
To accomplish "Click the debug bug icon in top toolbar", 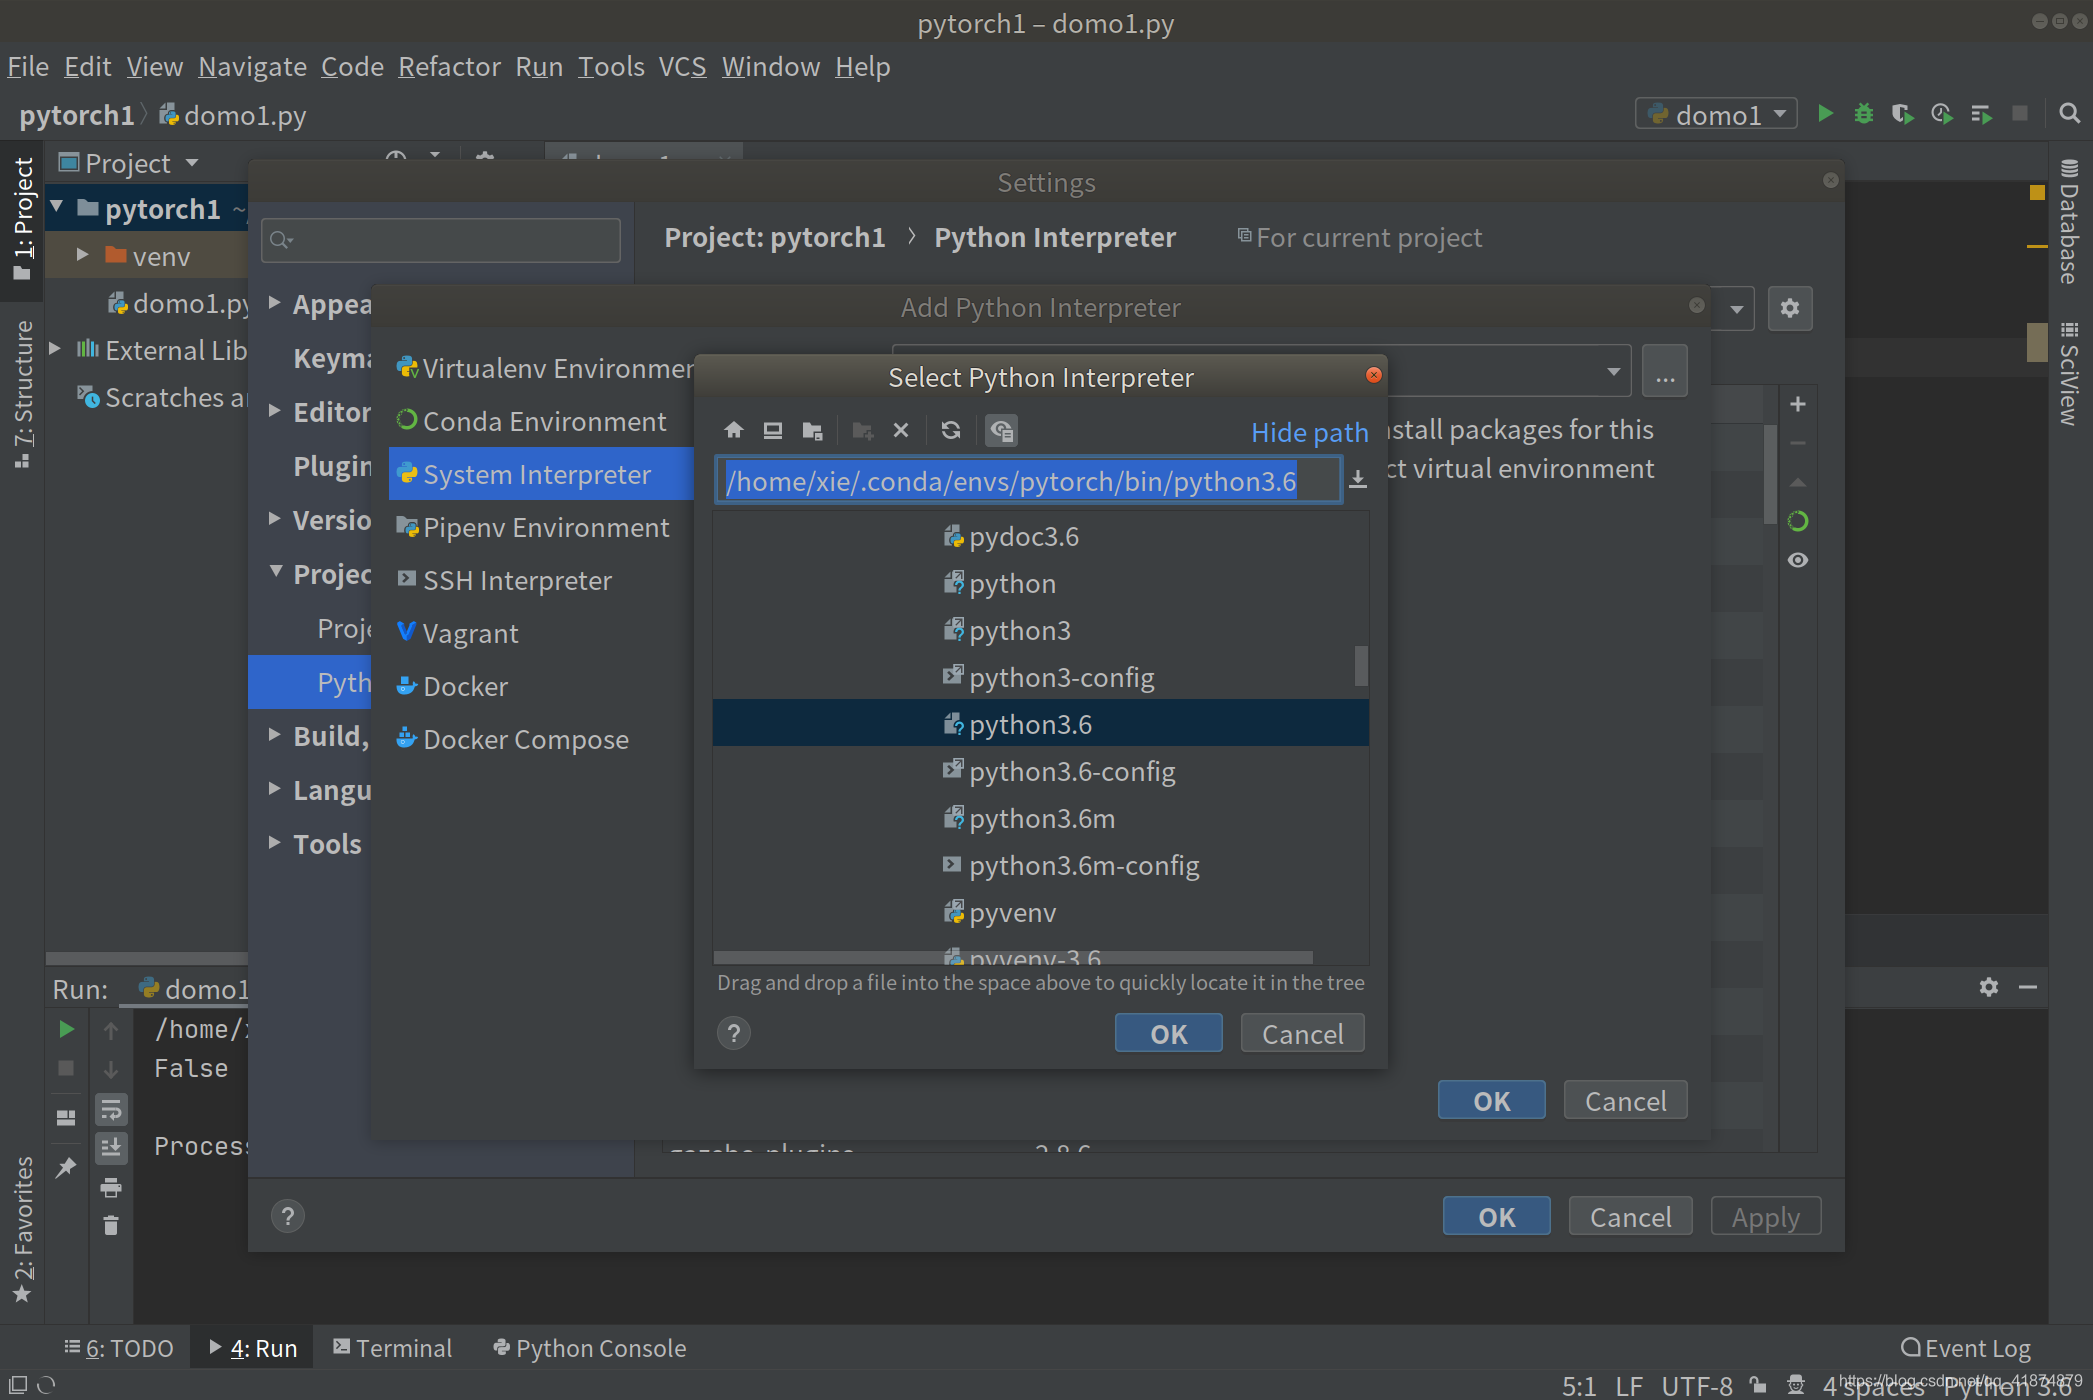I will (x=1863, y=114).
